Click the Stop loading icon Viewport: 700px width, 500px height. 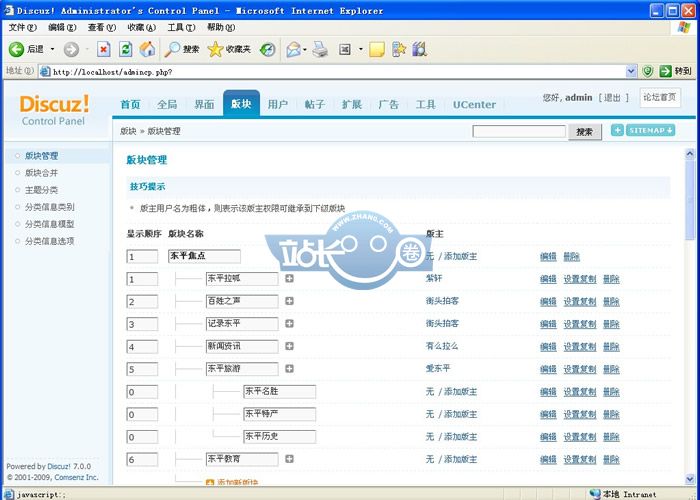[104, 49]
